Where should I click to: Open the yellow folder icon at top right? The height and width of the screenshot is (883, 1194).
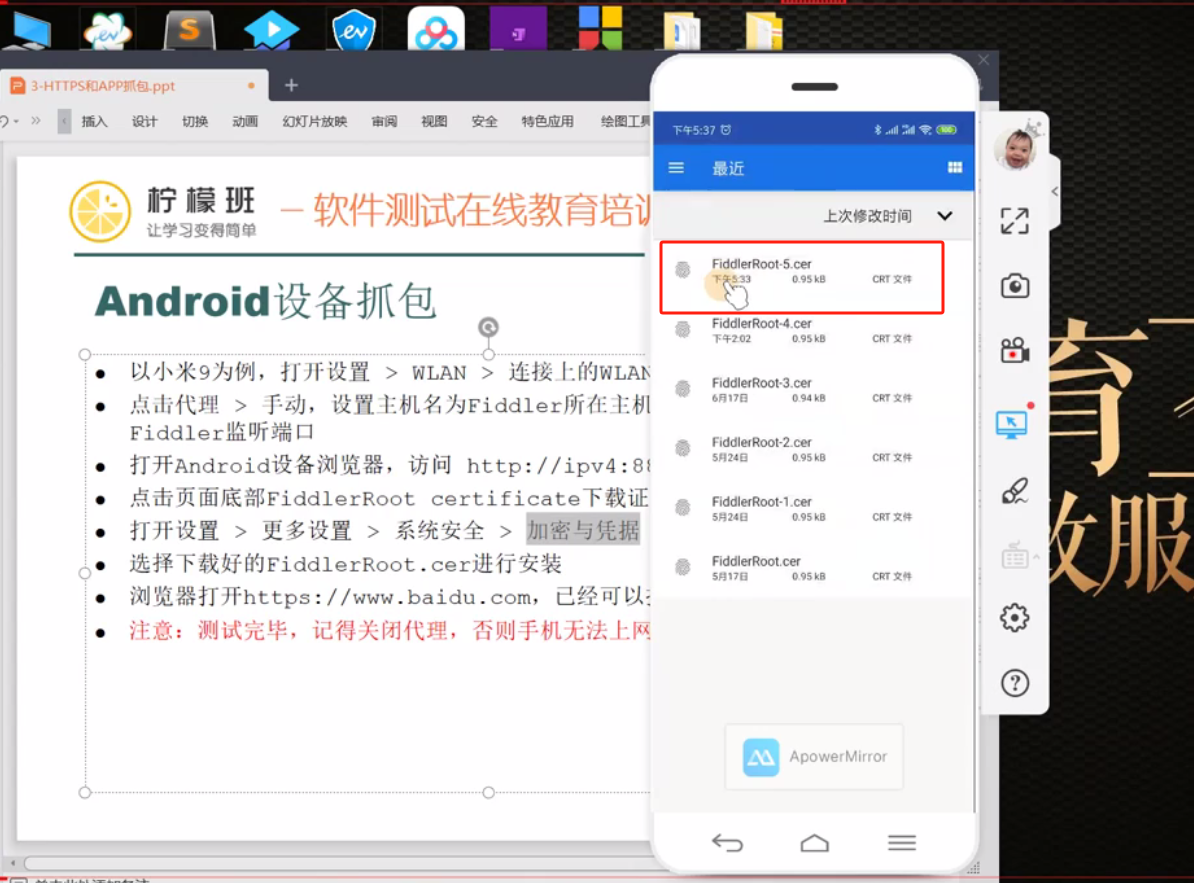coord(763,30)
